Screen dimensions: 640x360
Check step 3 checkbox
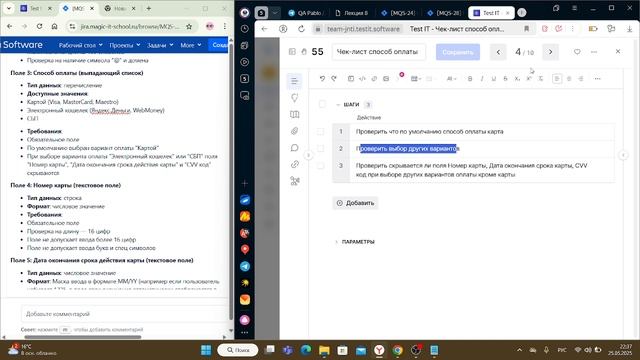pos(320,166)
